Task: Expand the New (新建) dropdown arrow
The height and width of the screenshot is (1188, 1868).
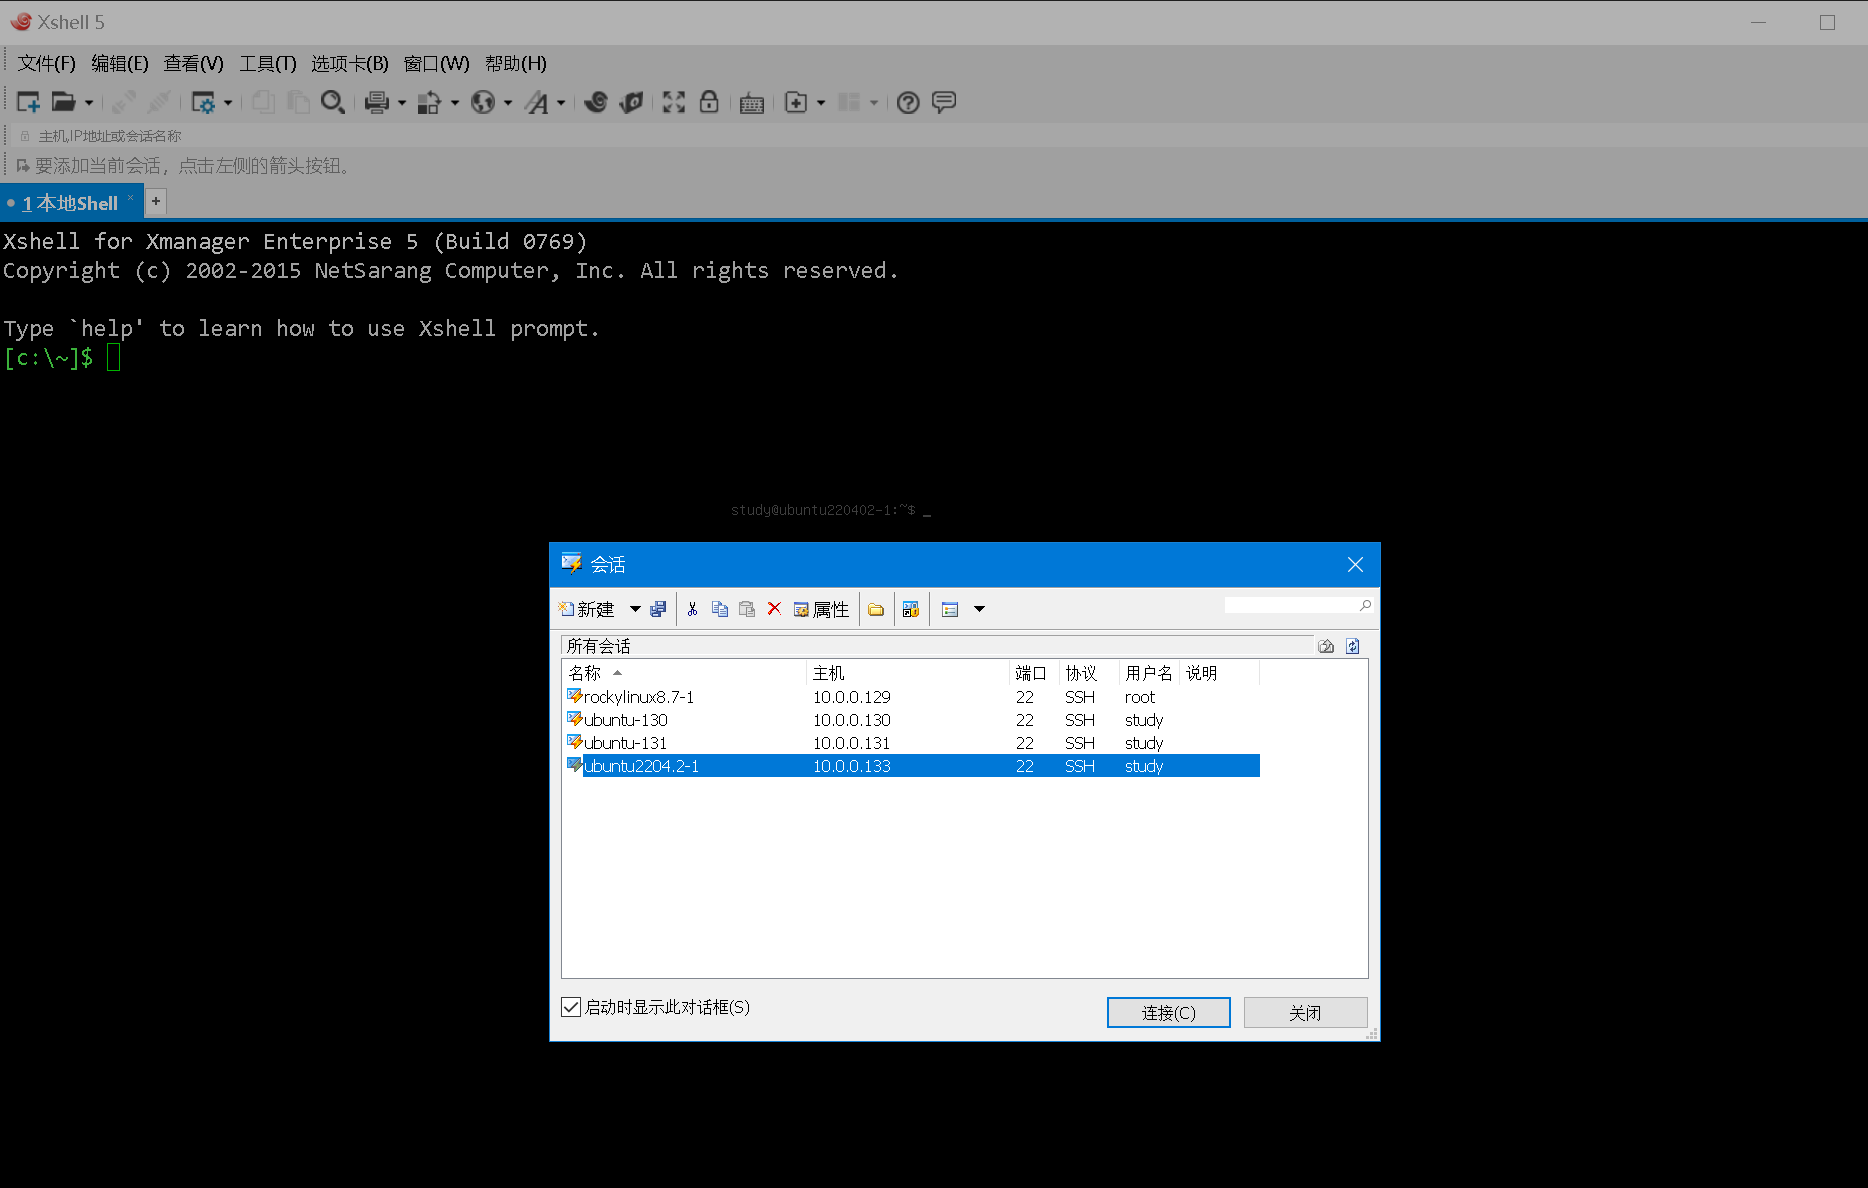Action: (635, 609)
